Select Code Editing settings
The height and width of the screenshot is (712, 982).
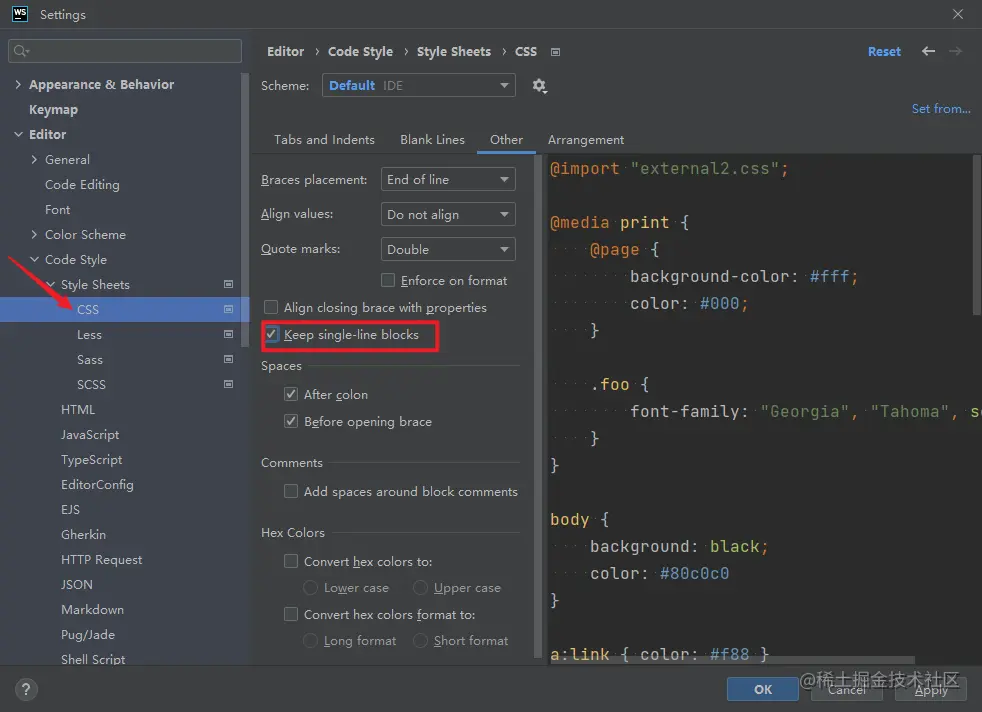click(82, 185)
